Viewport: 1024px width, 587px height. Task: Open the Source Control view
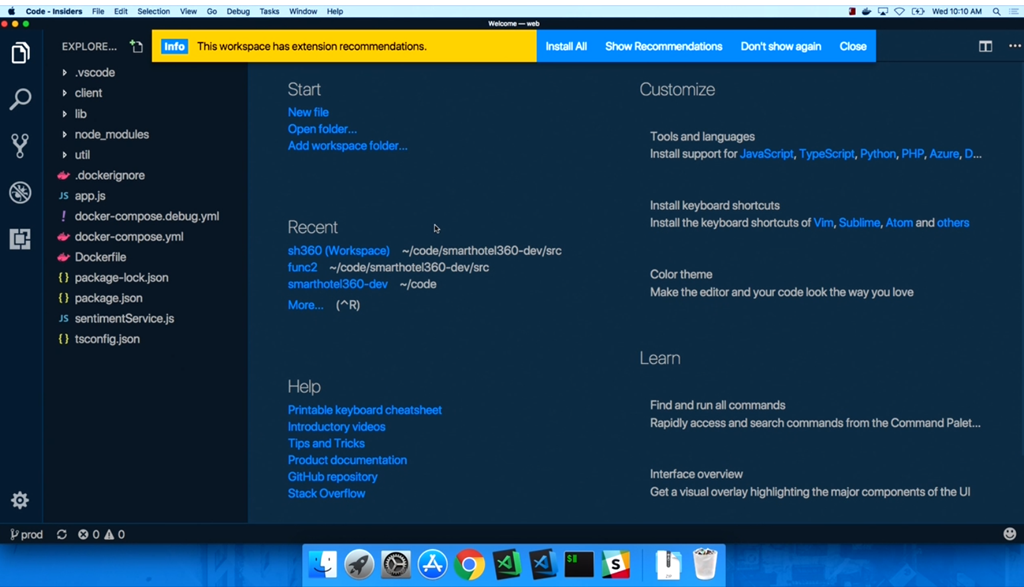pos(20,146)
